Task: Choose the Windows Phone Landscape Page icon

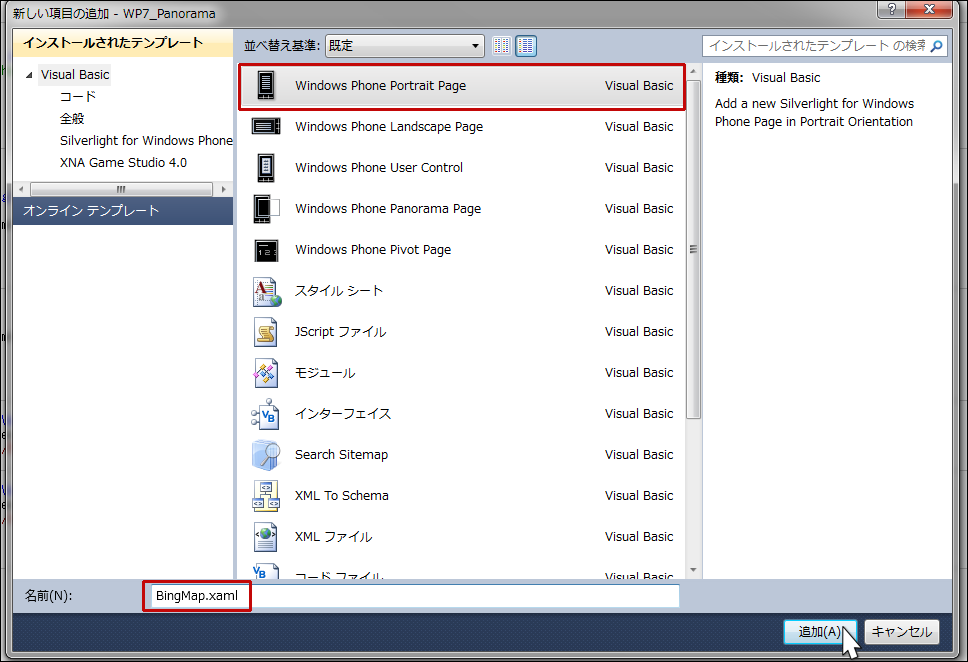Action: (266, 127)
